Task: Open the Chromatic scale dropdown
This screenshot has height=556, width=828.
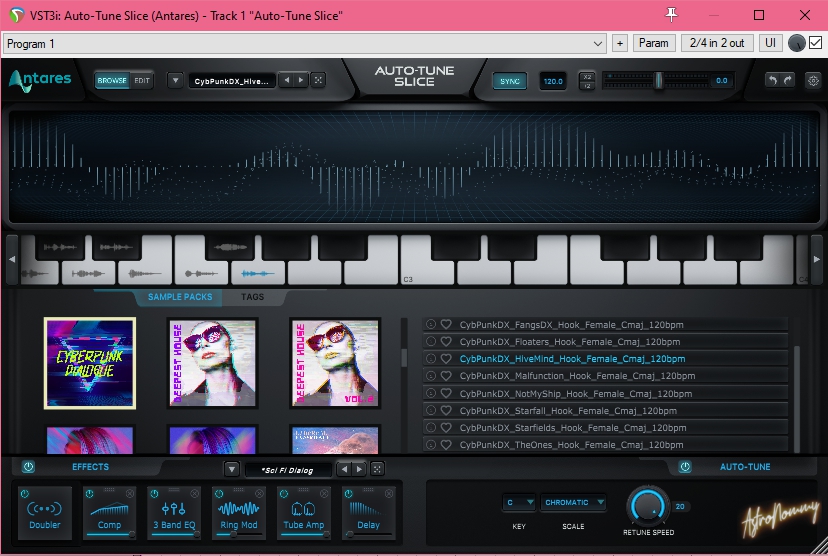Action: click(573, 502)
